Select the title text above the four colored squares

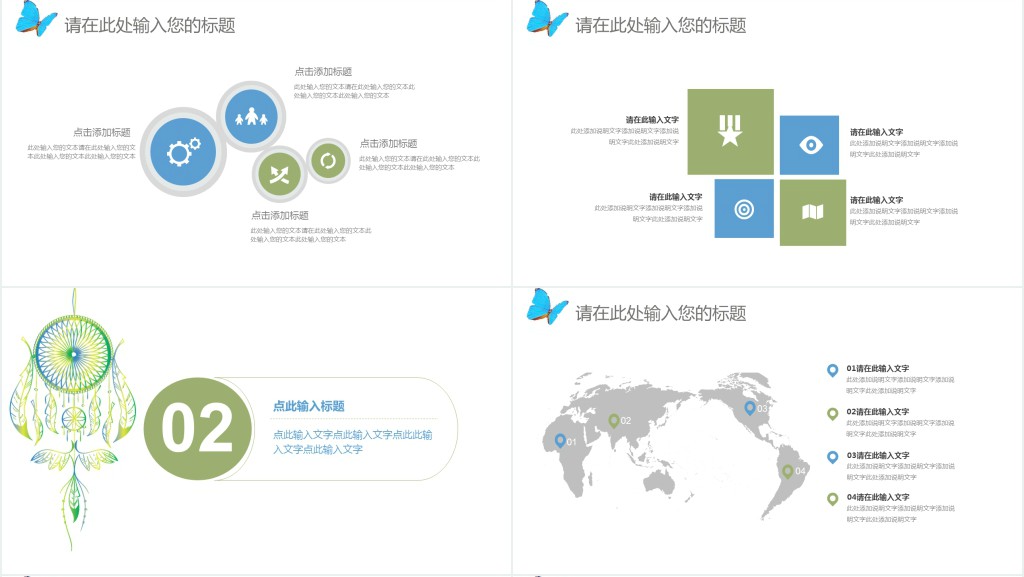tap(661, 25)
